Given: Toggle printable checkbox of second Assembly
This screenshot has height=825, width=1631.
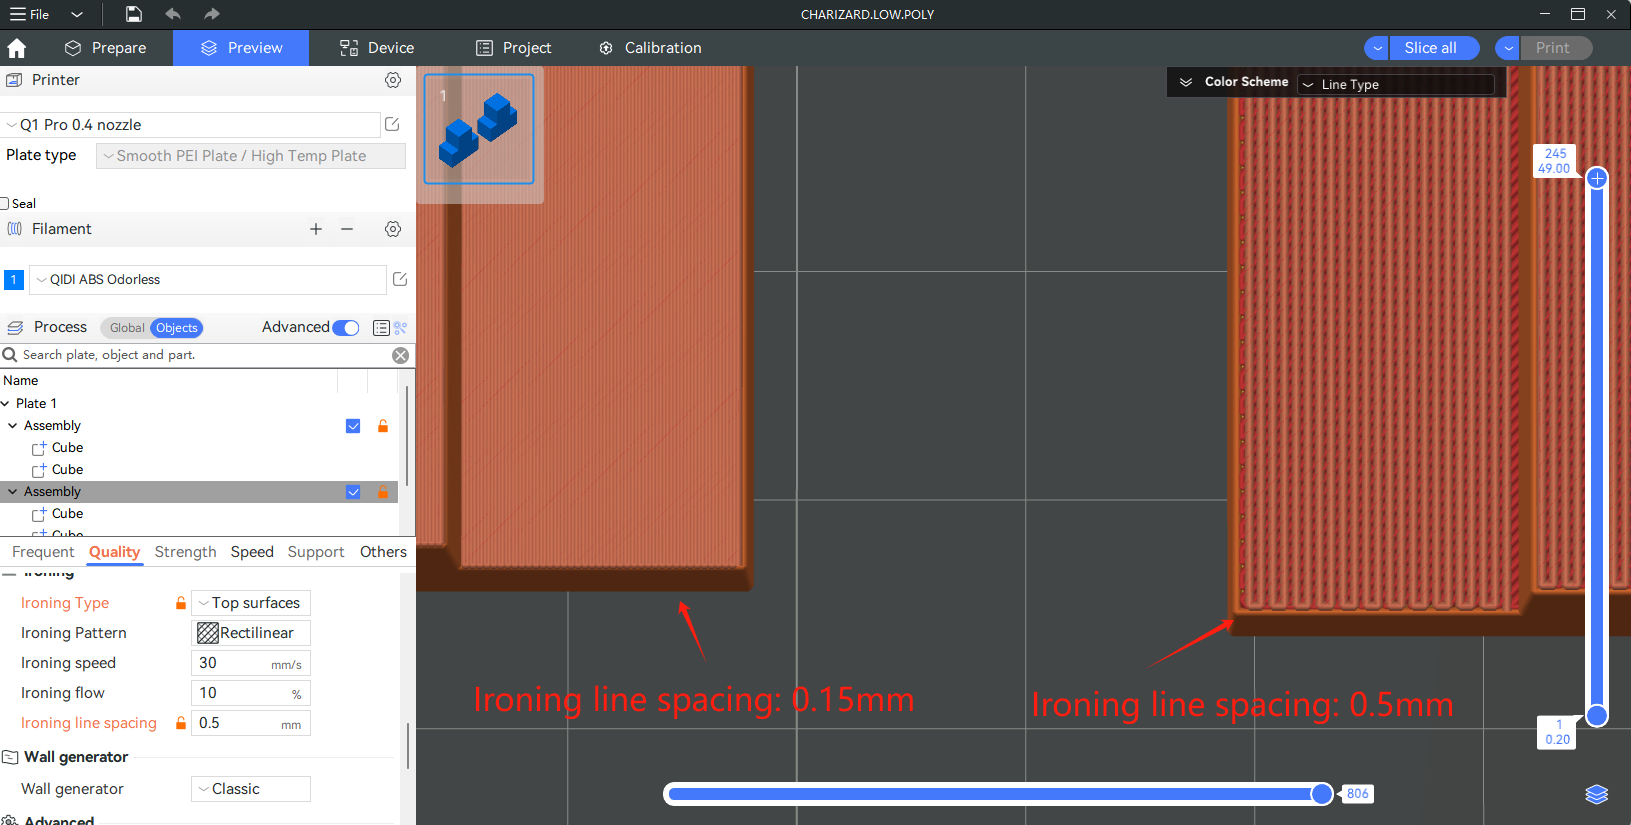Looking at the screenshot, I should coord(353,492).
